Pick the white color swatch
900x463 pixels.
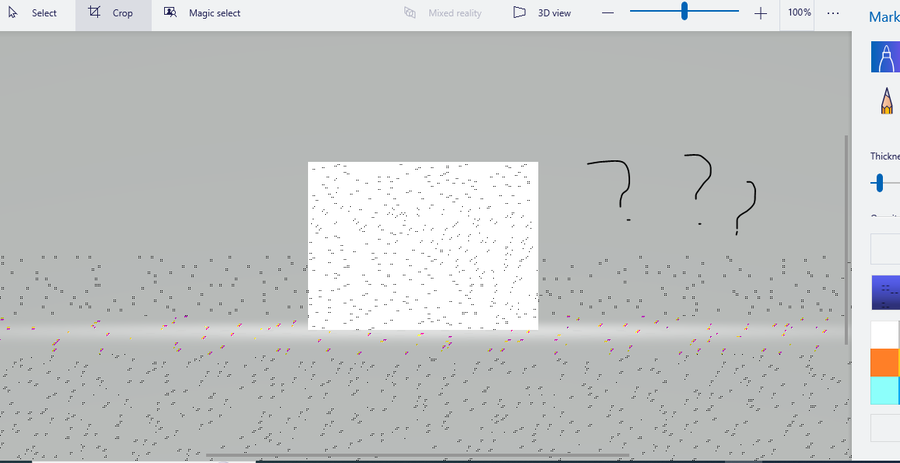tap(885, 334)
